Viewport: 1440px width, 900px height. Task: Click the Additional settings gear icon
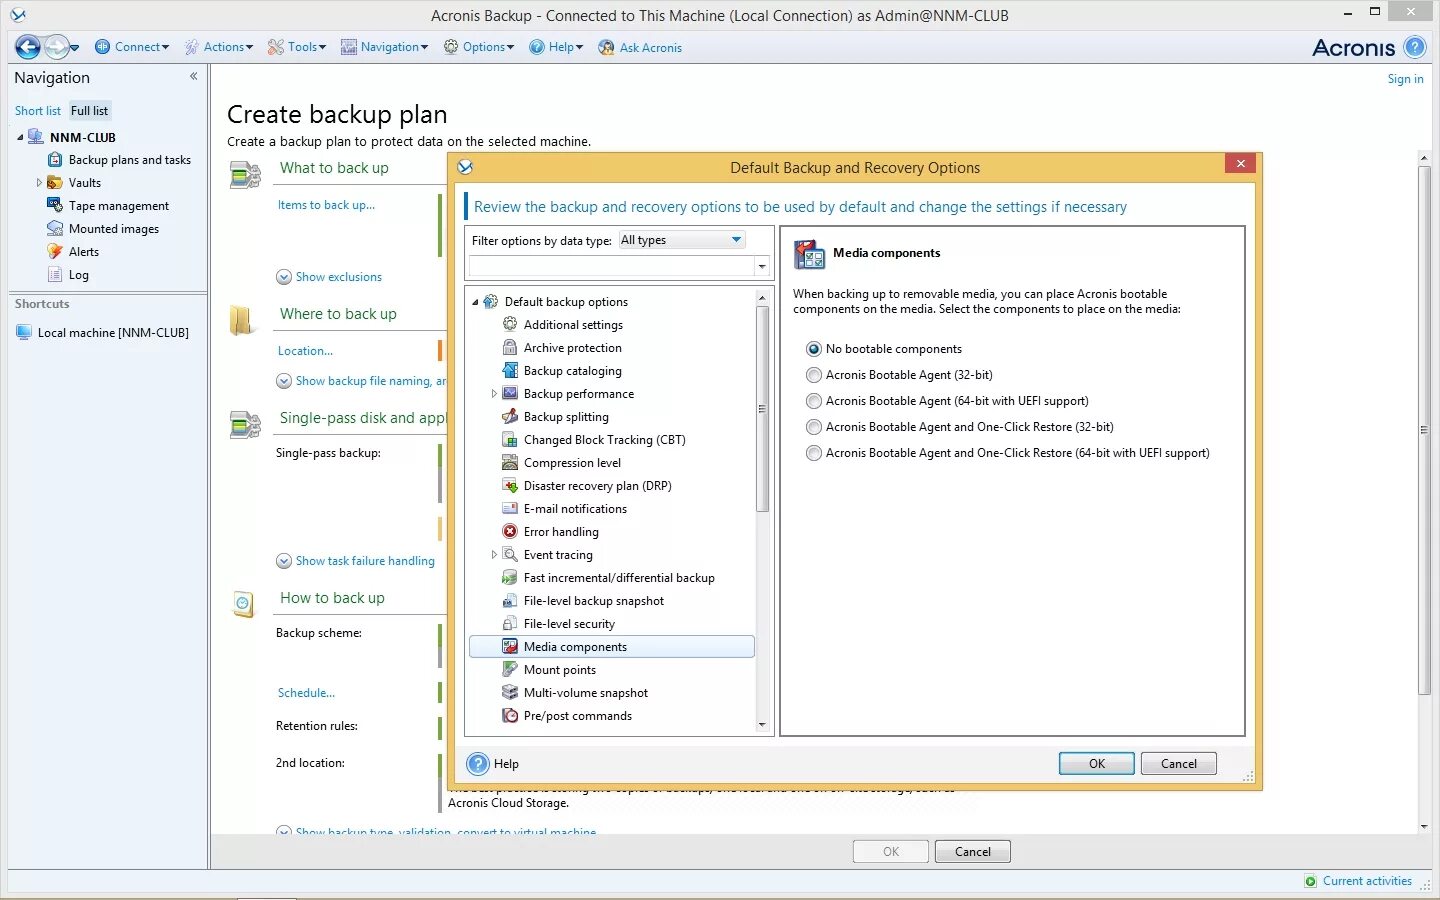510,325
